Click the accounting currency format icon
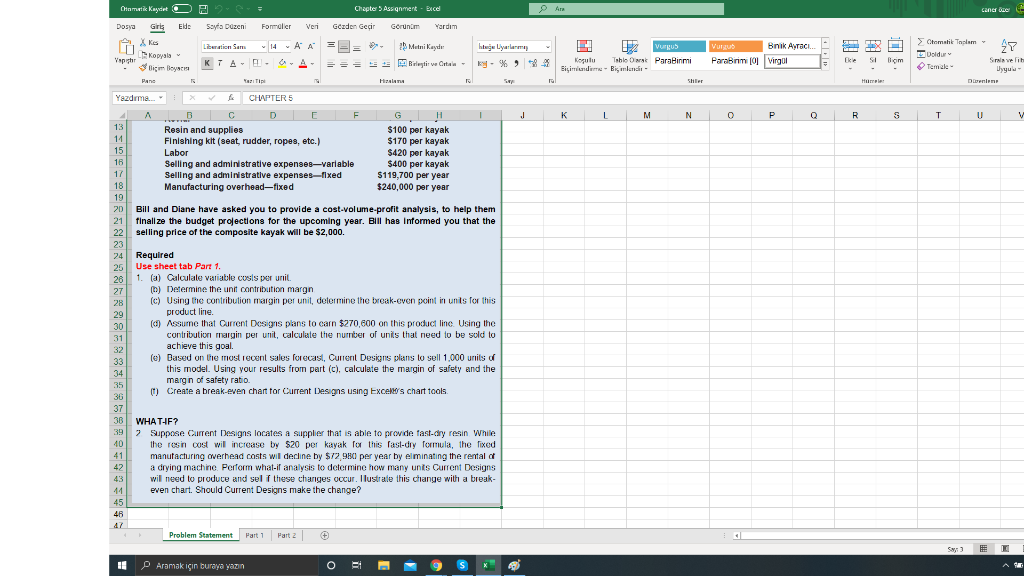Screen dimensions: 1024x576 pyautogui.click(x=482, y=64)
